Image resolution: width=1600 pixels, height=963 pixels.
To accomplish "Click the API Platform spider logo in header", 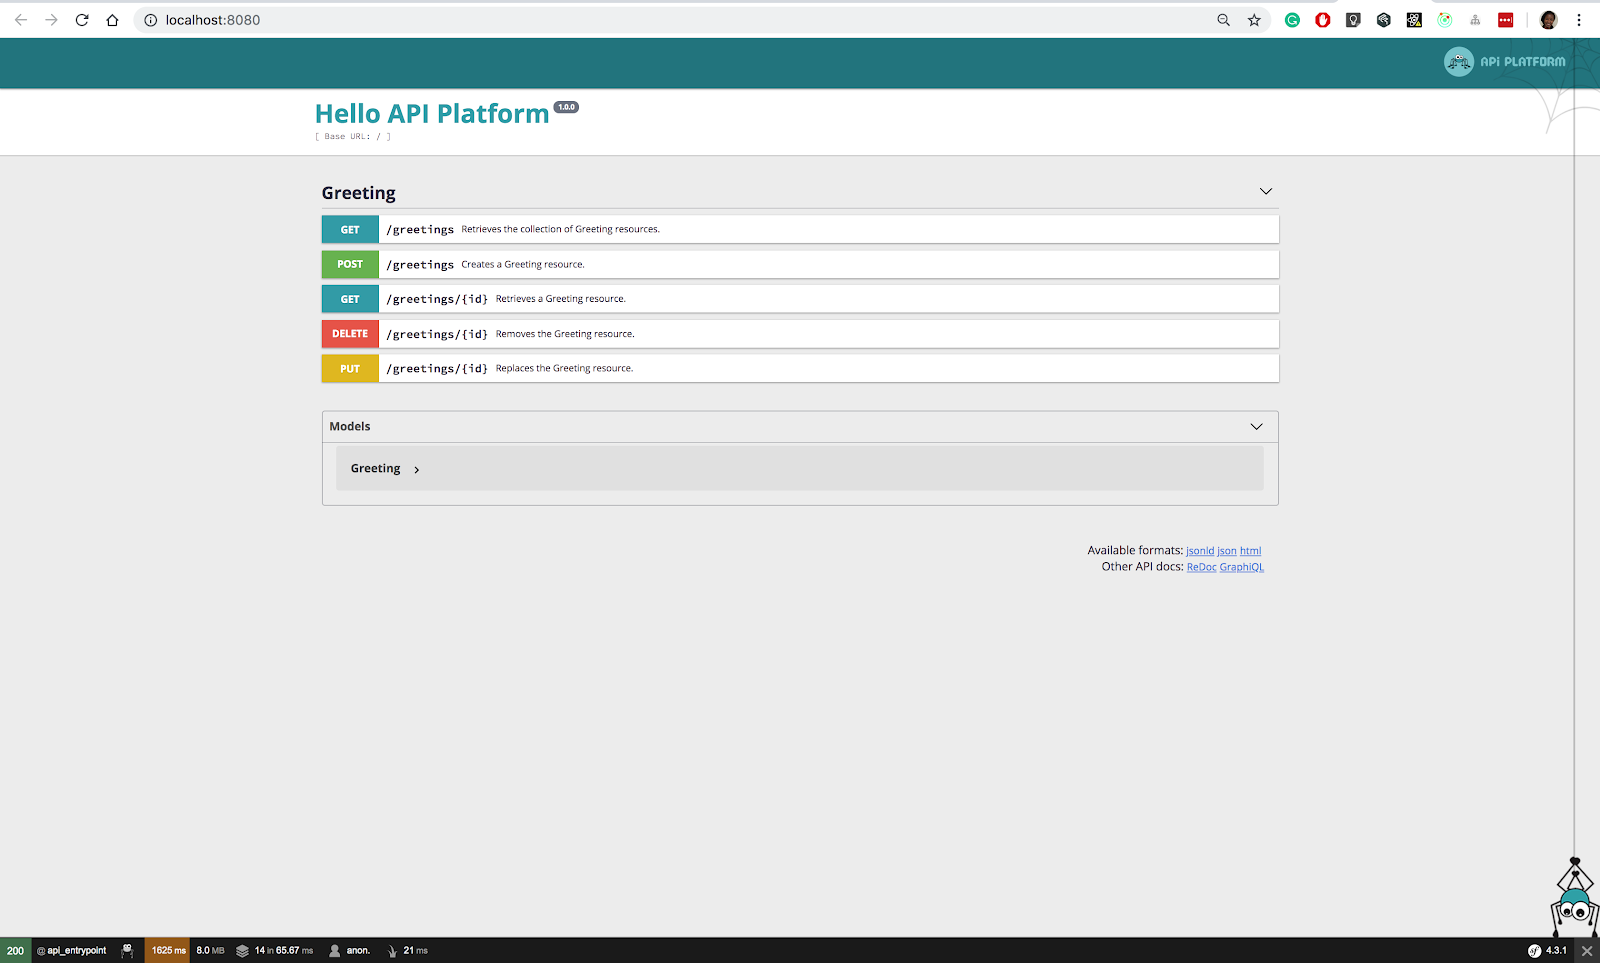I will tap(1504, 62).
